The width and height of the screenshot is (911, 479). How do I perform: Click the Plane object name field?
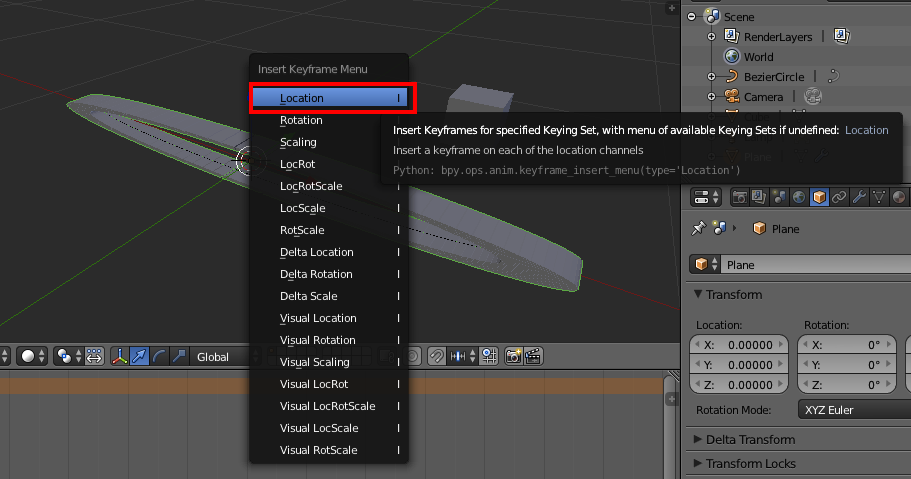click(x=816, y=264)
